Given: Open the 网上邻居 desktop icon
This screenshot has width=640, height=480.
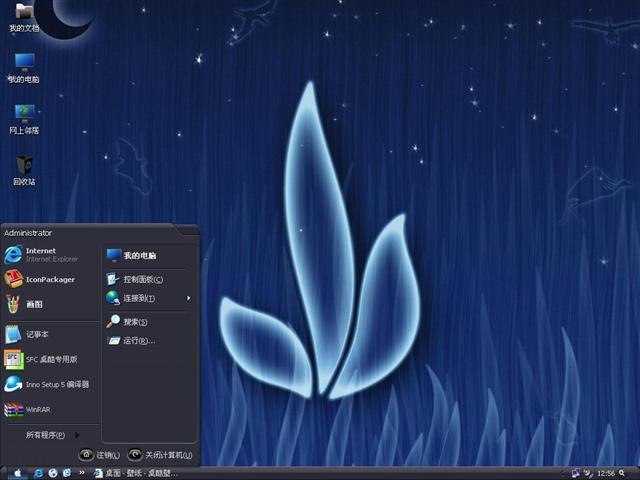Looking at the screenshot, I should 24,120.
